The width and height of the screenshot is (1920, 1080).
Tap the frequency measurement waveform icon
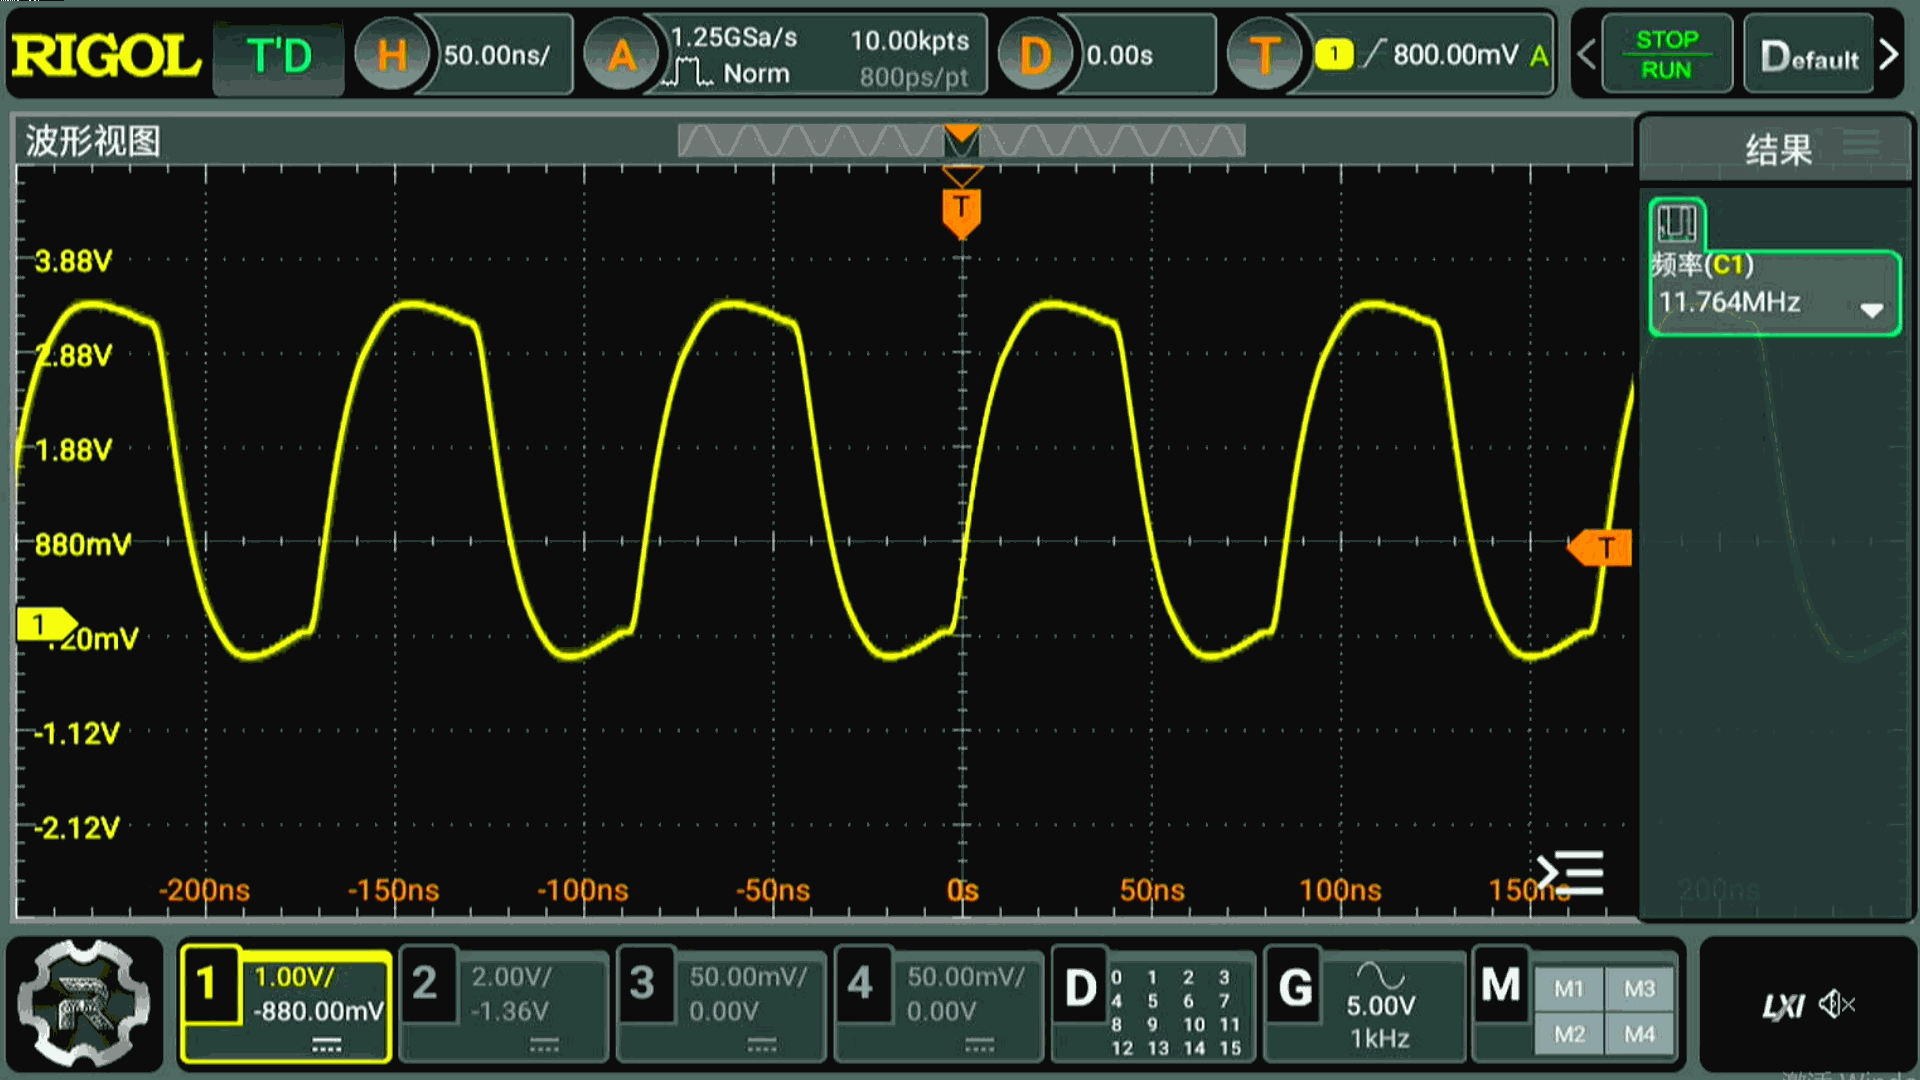click(1677, 223)
